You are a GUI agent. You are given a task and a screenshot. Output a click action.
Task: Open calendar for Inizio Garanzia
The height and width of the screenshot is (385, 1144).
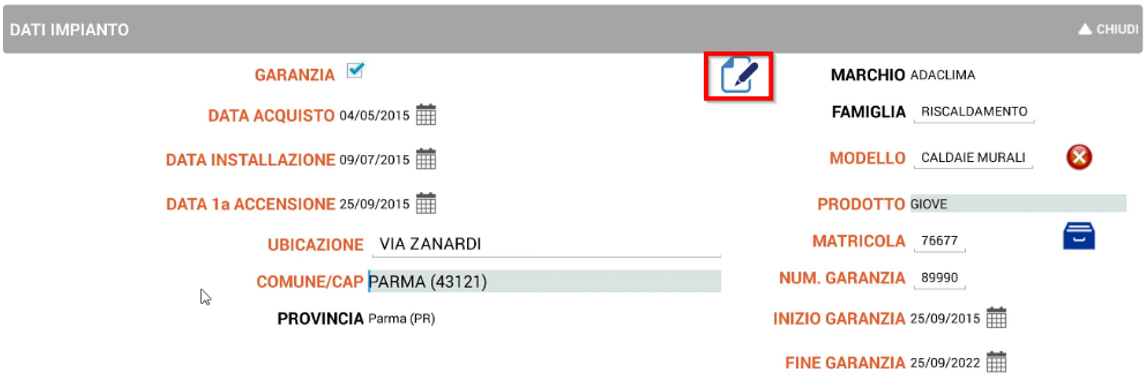996,318
